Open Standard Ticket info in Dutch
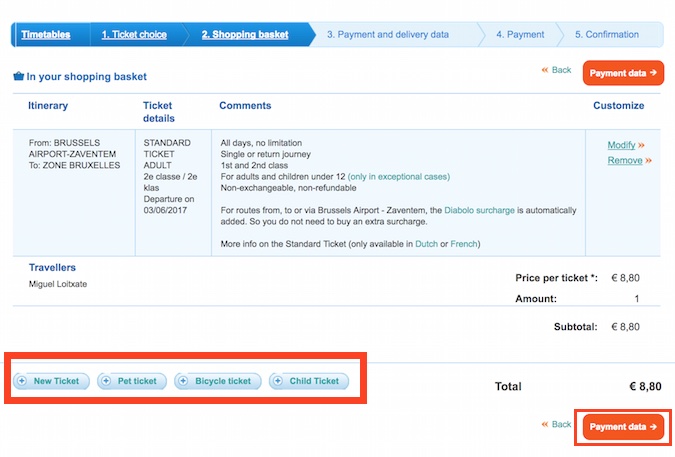The image size is (675, 457). pos(430,244)
